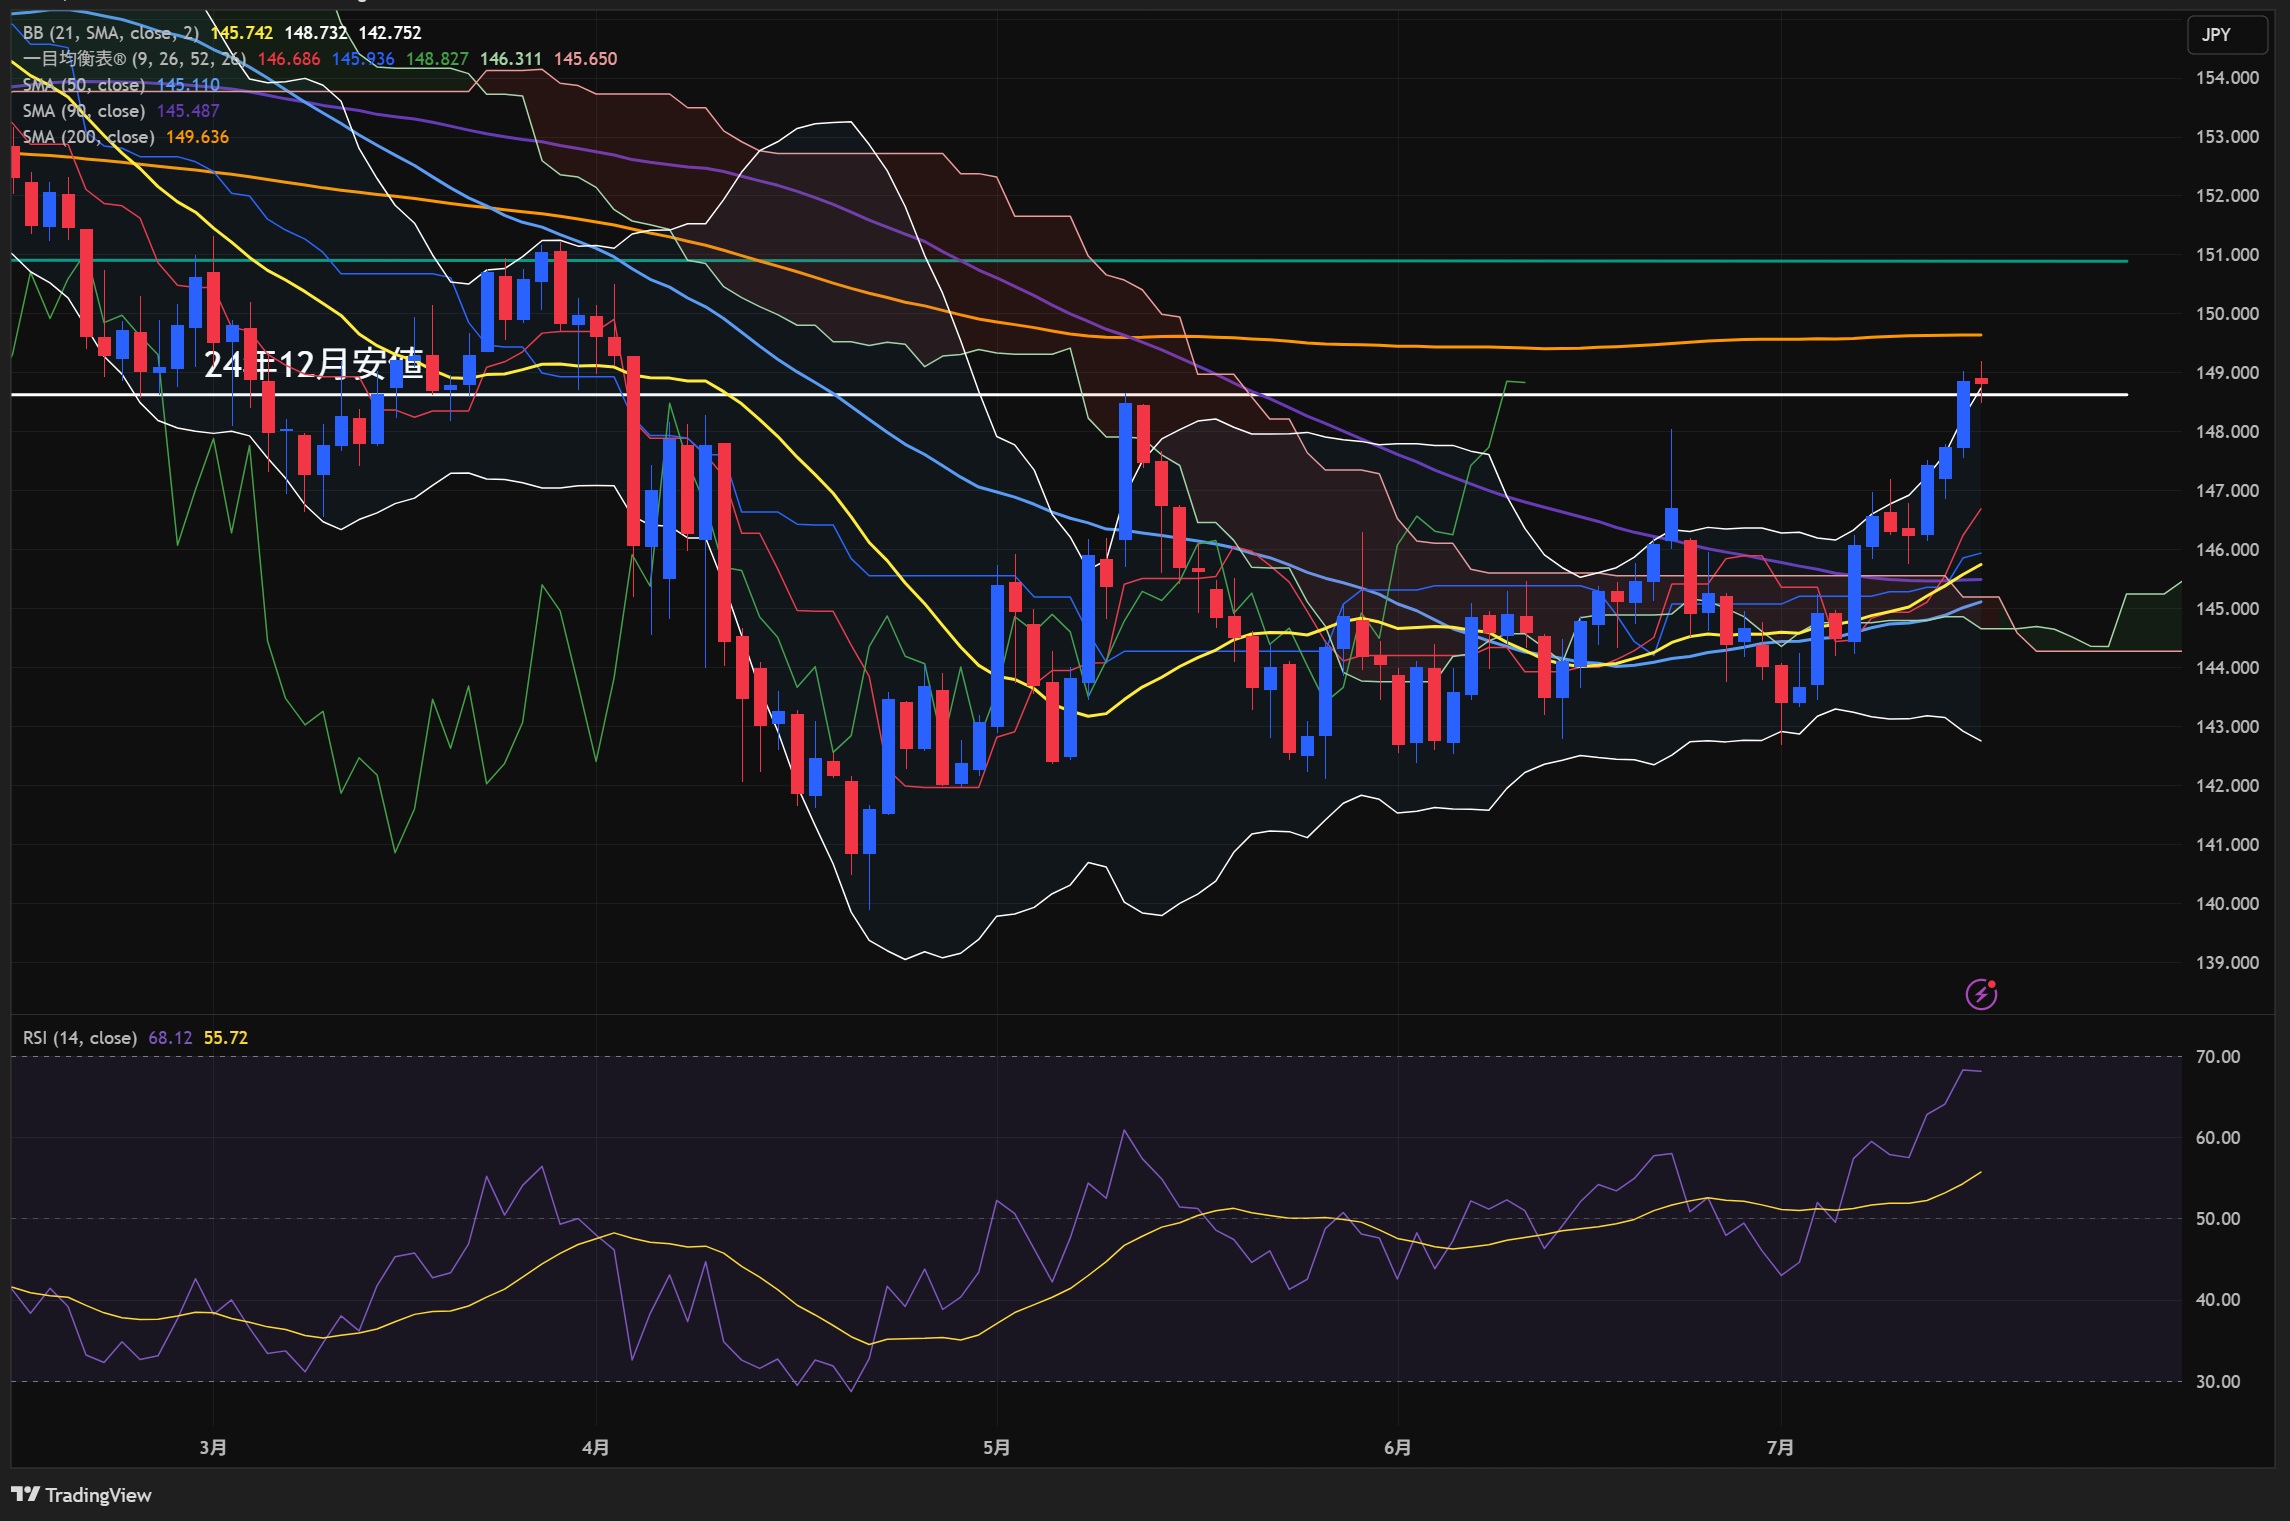The image size is (2290, 1521).
Task: Click the yellow 55.72 RSI average value
Action: pyautogui.click(x=225, y=1038)
